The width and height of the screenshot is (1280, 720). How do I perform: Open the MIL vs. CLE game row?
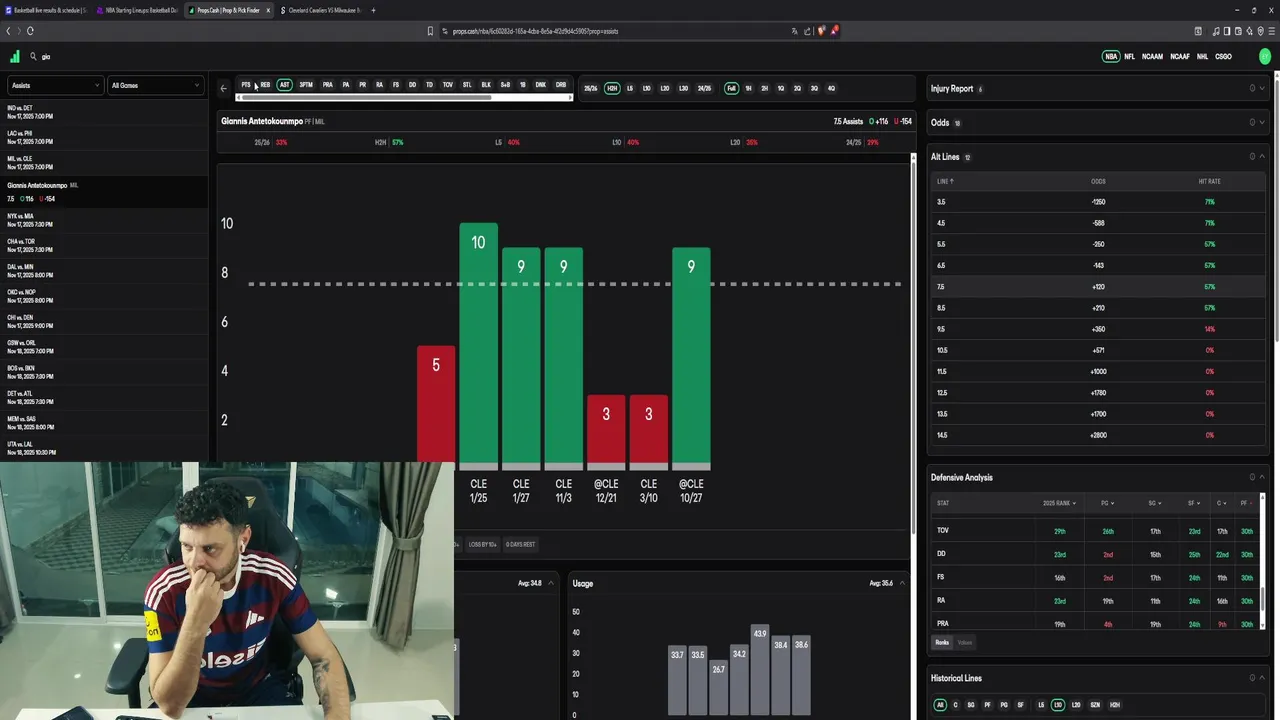point(104,163)
